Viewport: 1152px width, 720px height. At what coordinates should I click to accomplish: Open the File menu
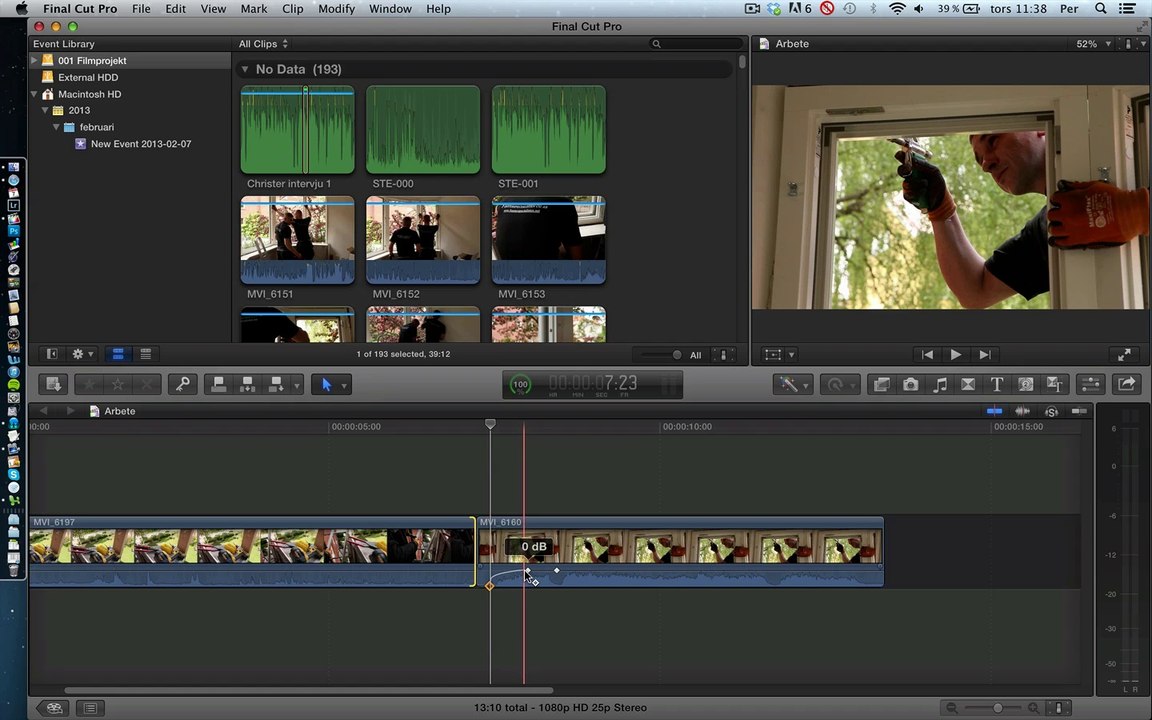pos(141,9)
